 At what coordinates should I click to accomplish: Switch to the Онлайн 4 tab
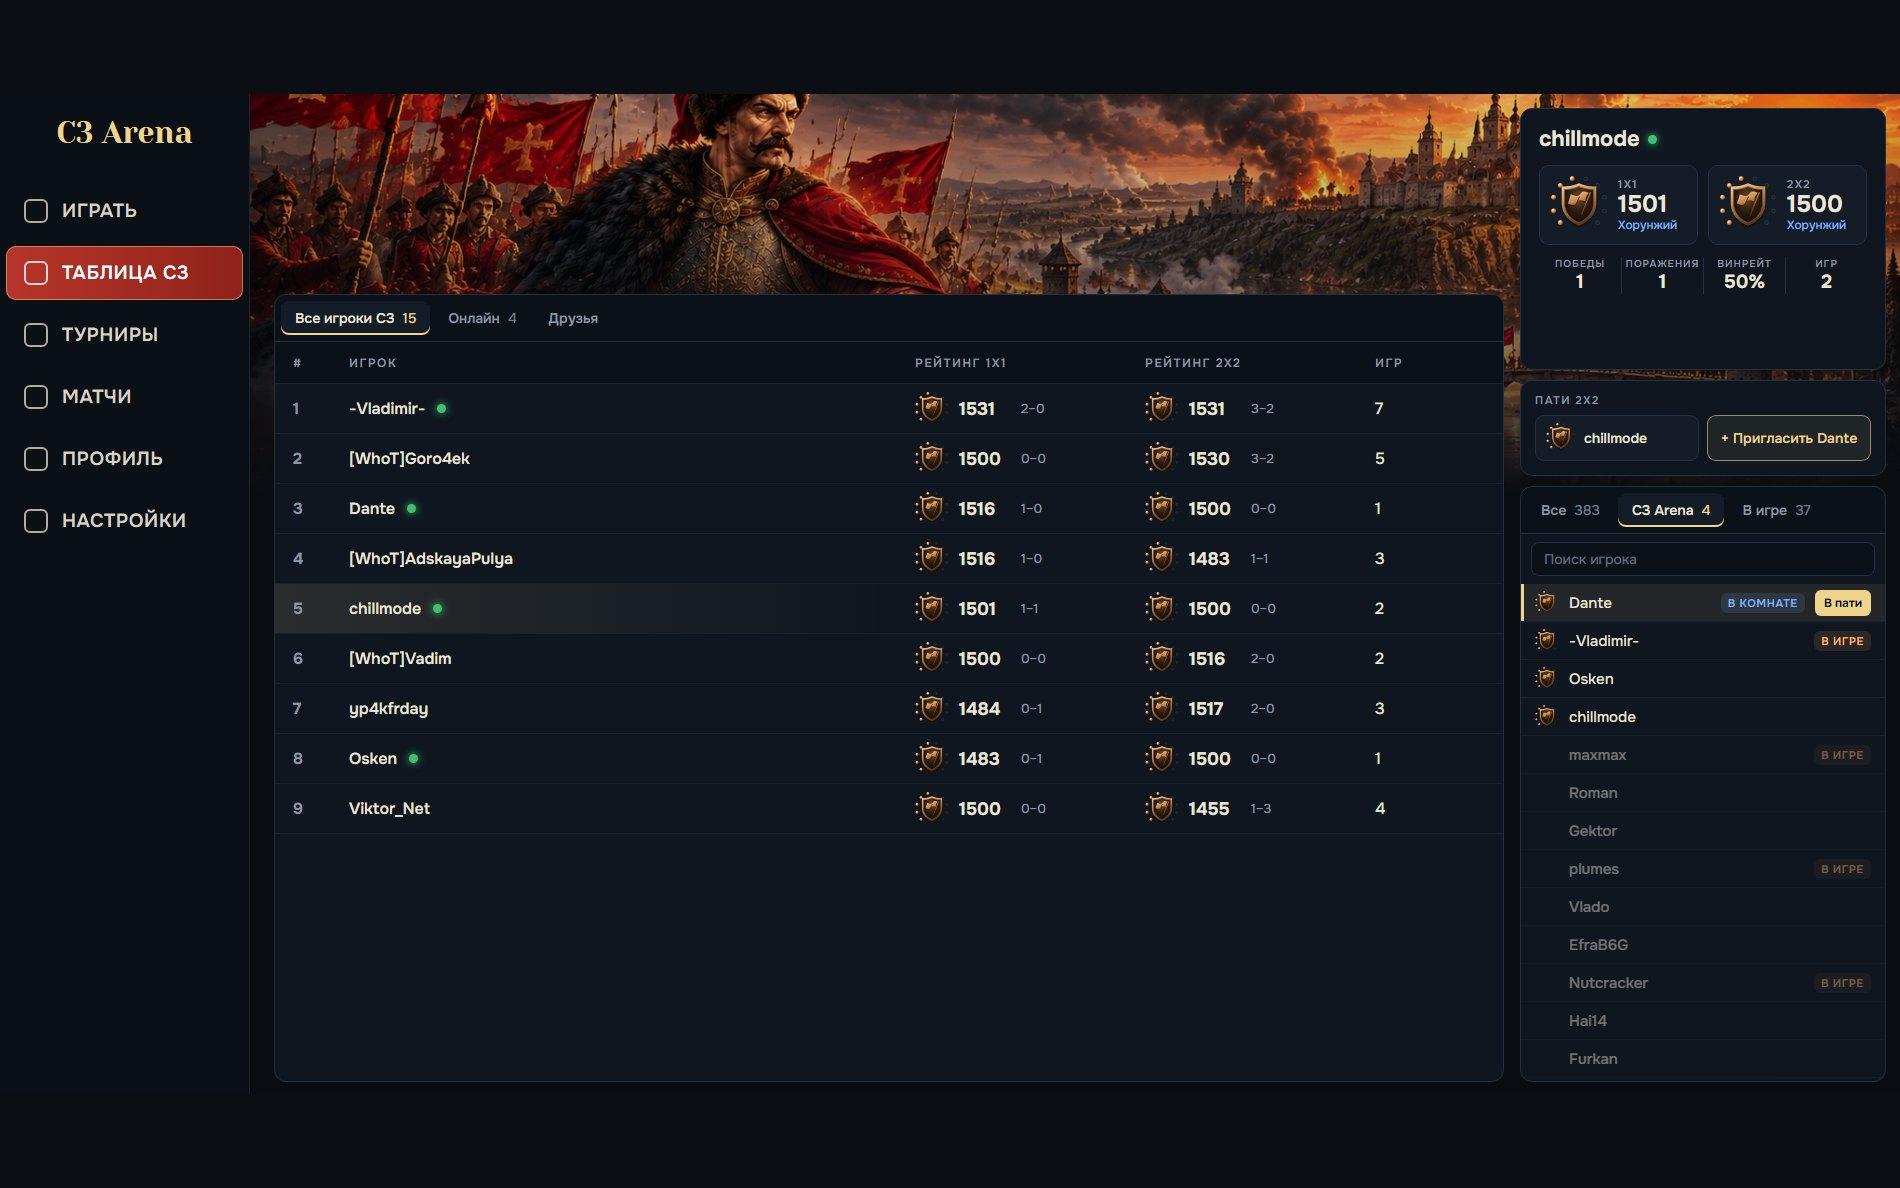pos(482,318)
